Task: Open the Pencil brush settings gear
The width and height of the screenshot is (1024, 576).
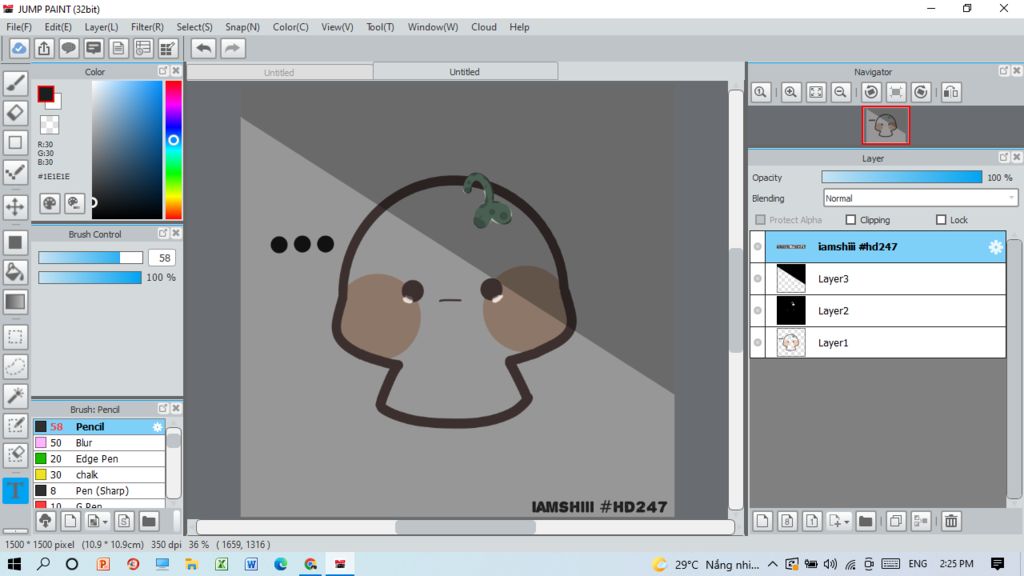Action: [157, 427]
